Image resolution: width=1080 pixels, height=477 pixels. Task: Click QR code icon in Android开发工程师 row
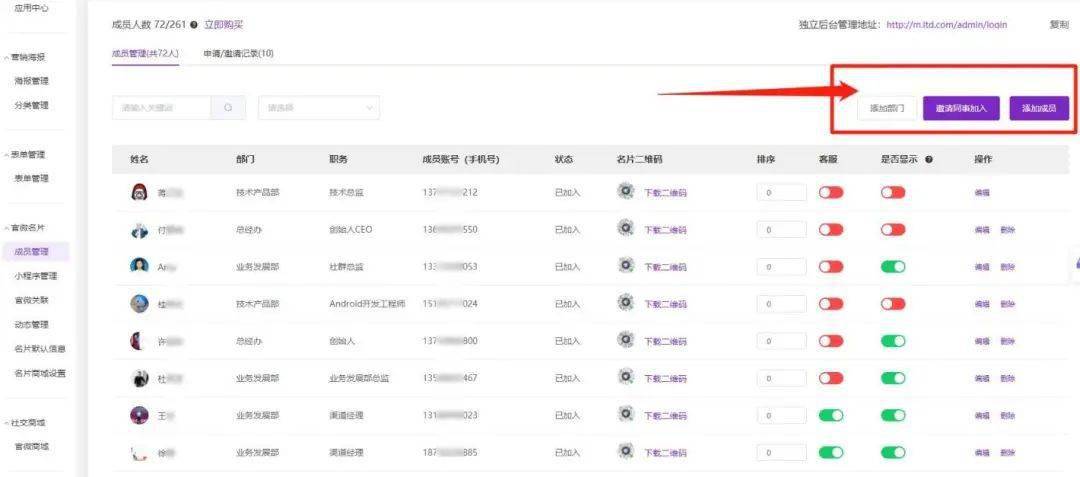[625, 303]
